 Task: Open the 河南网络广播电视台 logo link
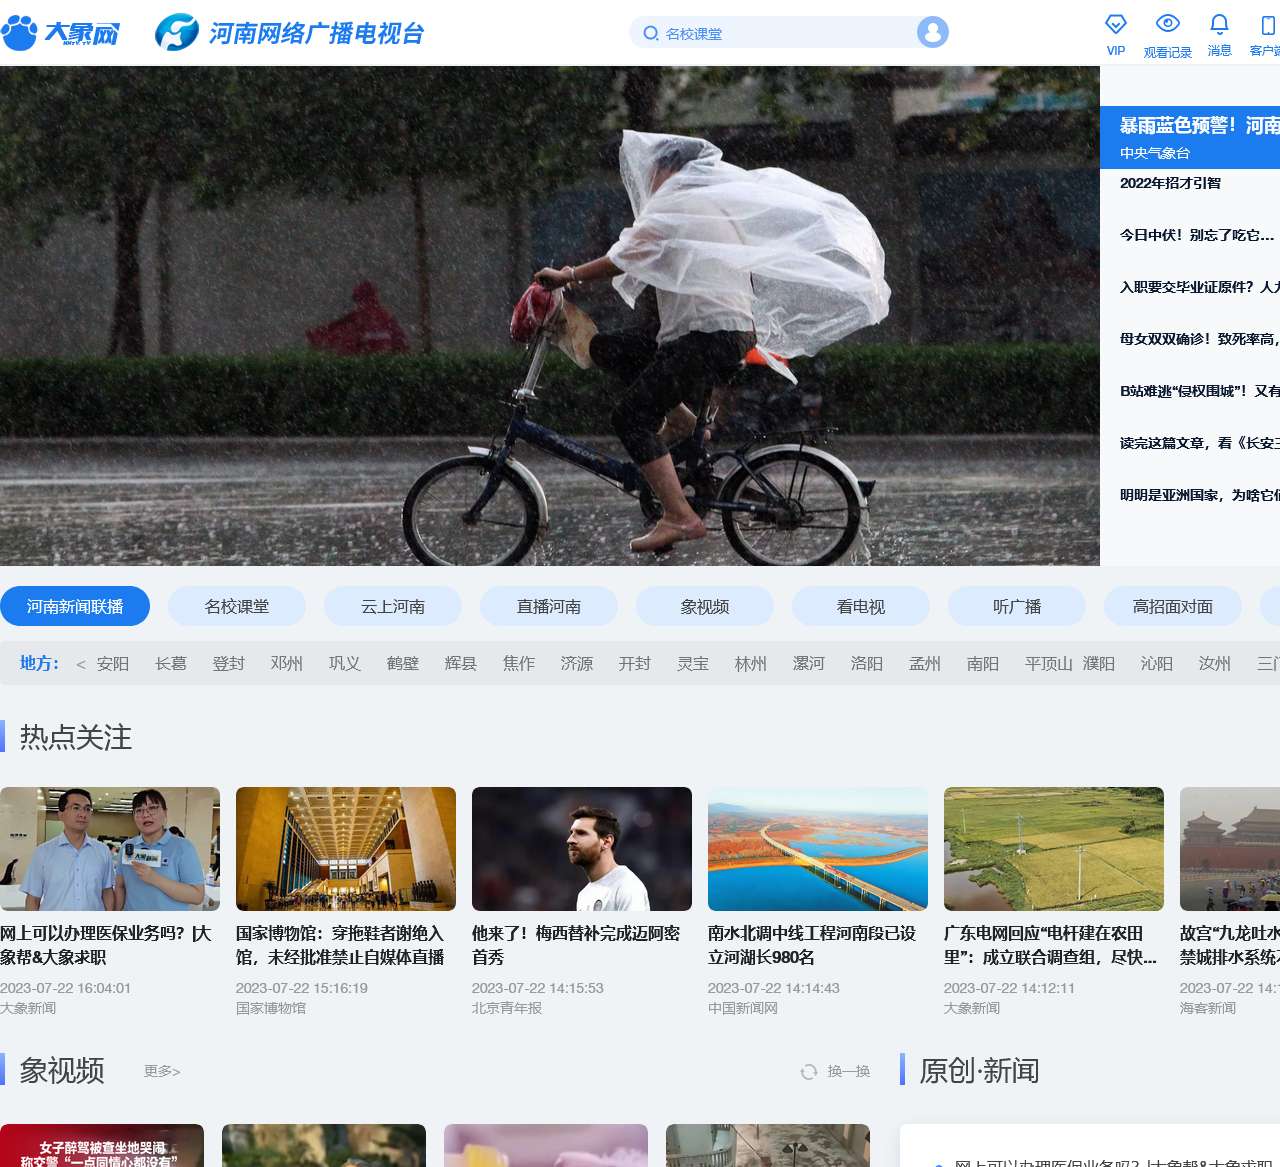(290, 33)
